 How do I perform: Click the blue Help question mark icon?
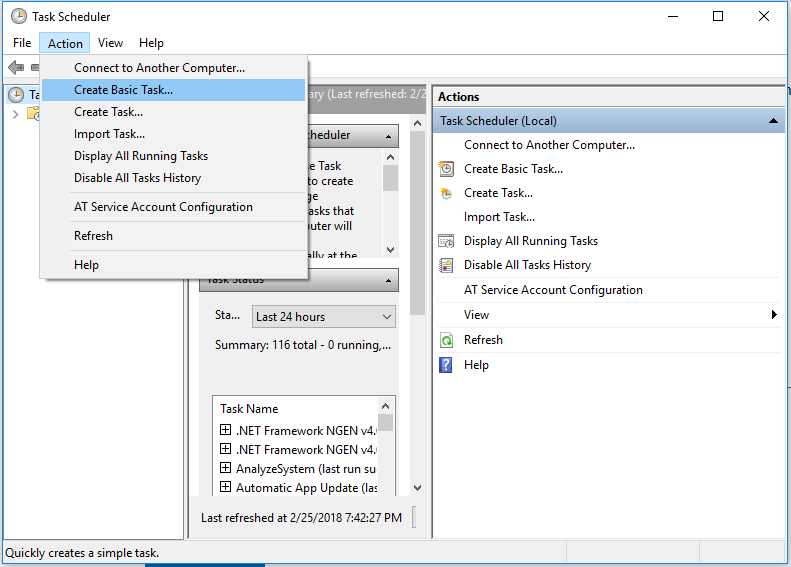[446, 365]
